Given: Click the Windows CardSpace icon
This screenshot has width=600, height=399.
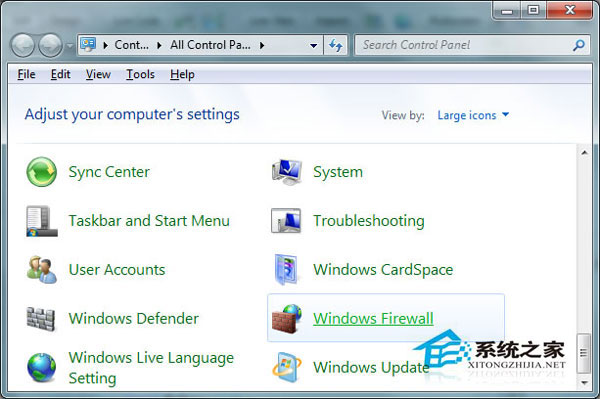Looking at the screenshot, I should coord(286,270).
